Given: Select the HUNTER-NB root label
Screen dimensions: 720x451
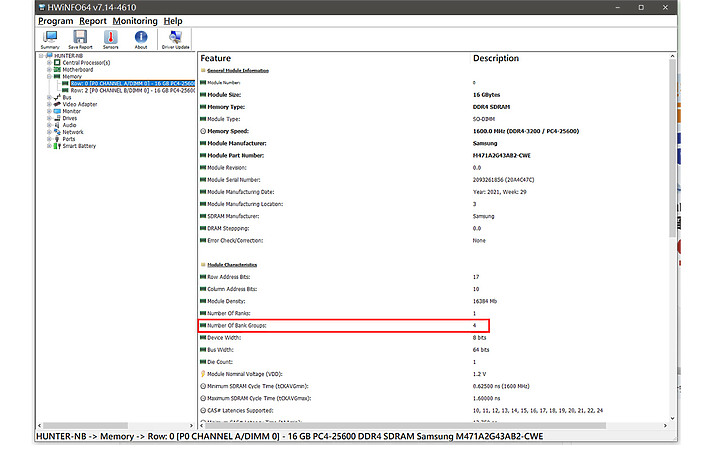Looking at the screenshot, I should coord(68,56).
